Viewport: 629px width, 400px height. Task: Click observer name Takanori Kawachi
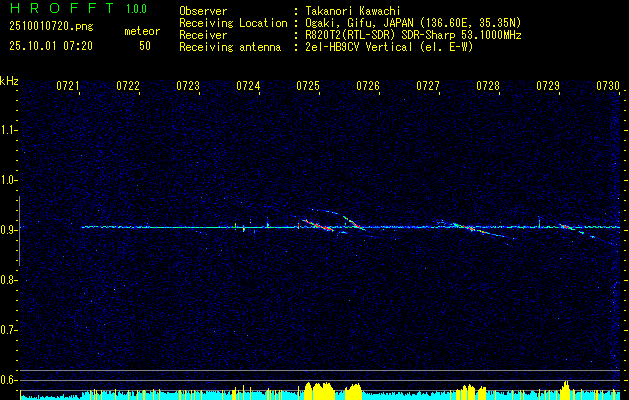point(353,11)
